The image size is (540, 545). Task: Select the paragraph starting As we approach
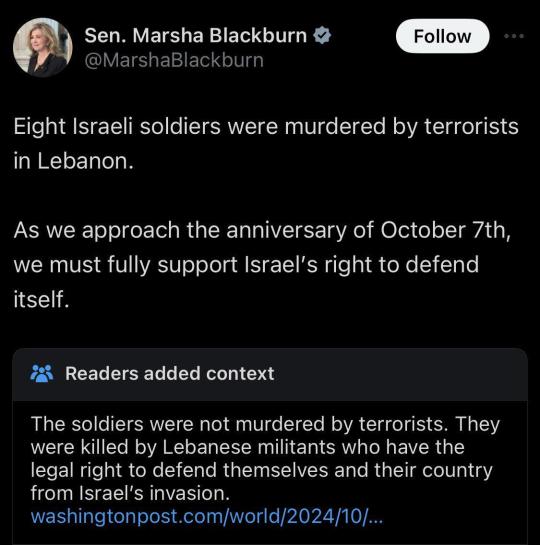[262, 264]
